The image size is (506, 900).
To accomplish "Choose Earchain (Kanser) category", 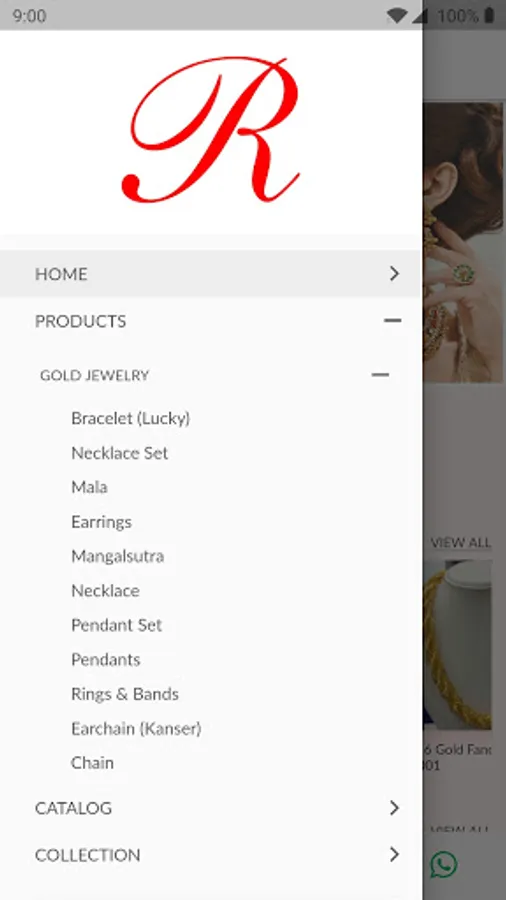I will click(x=136, y=728).
